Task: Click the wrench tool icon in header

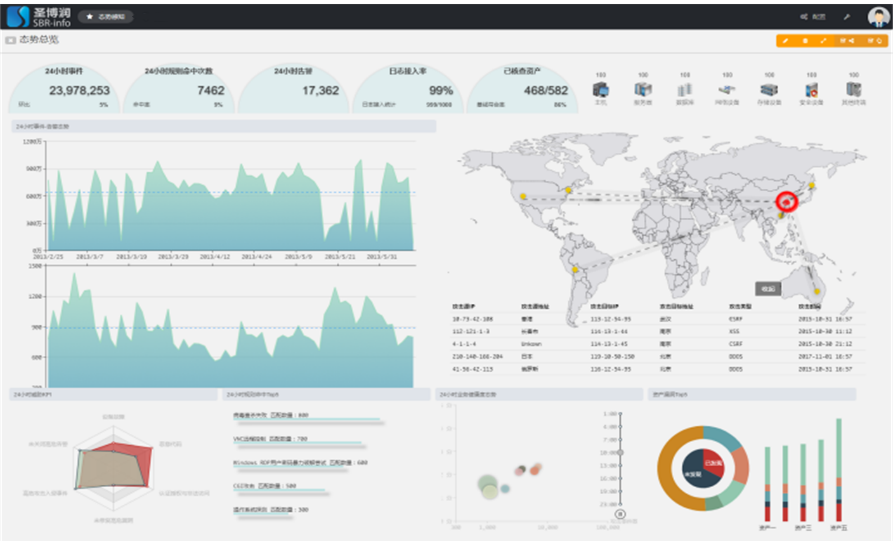Action: (846, 17)
